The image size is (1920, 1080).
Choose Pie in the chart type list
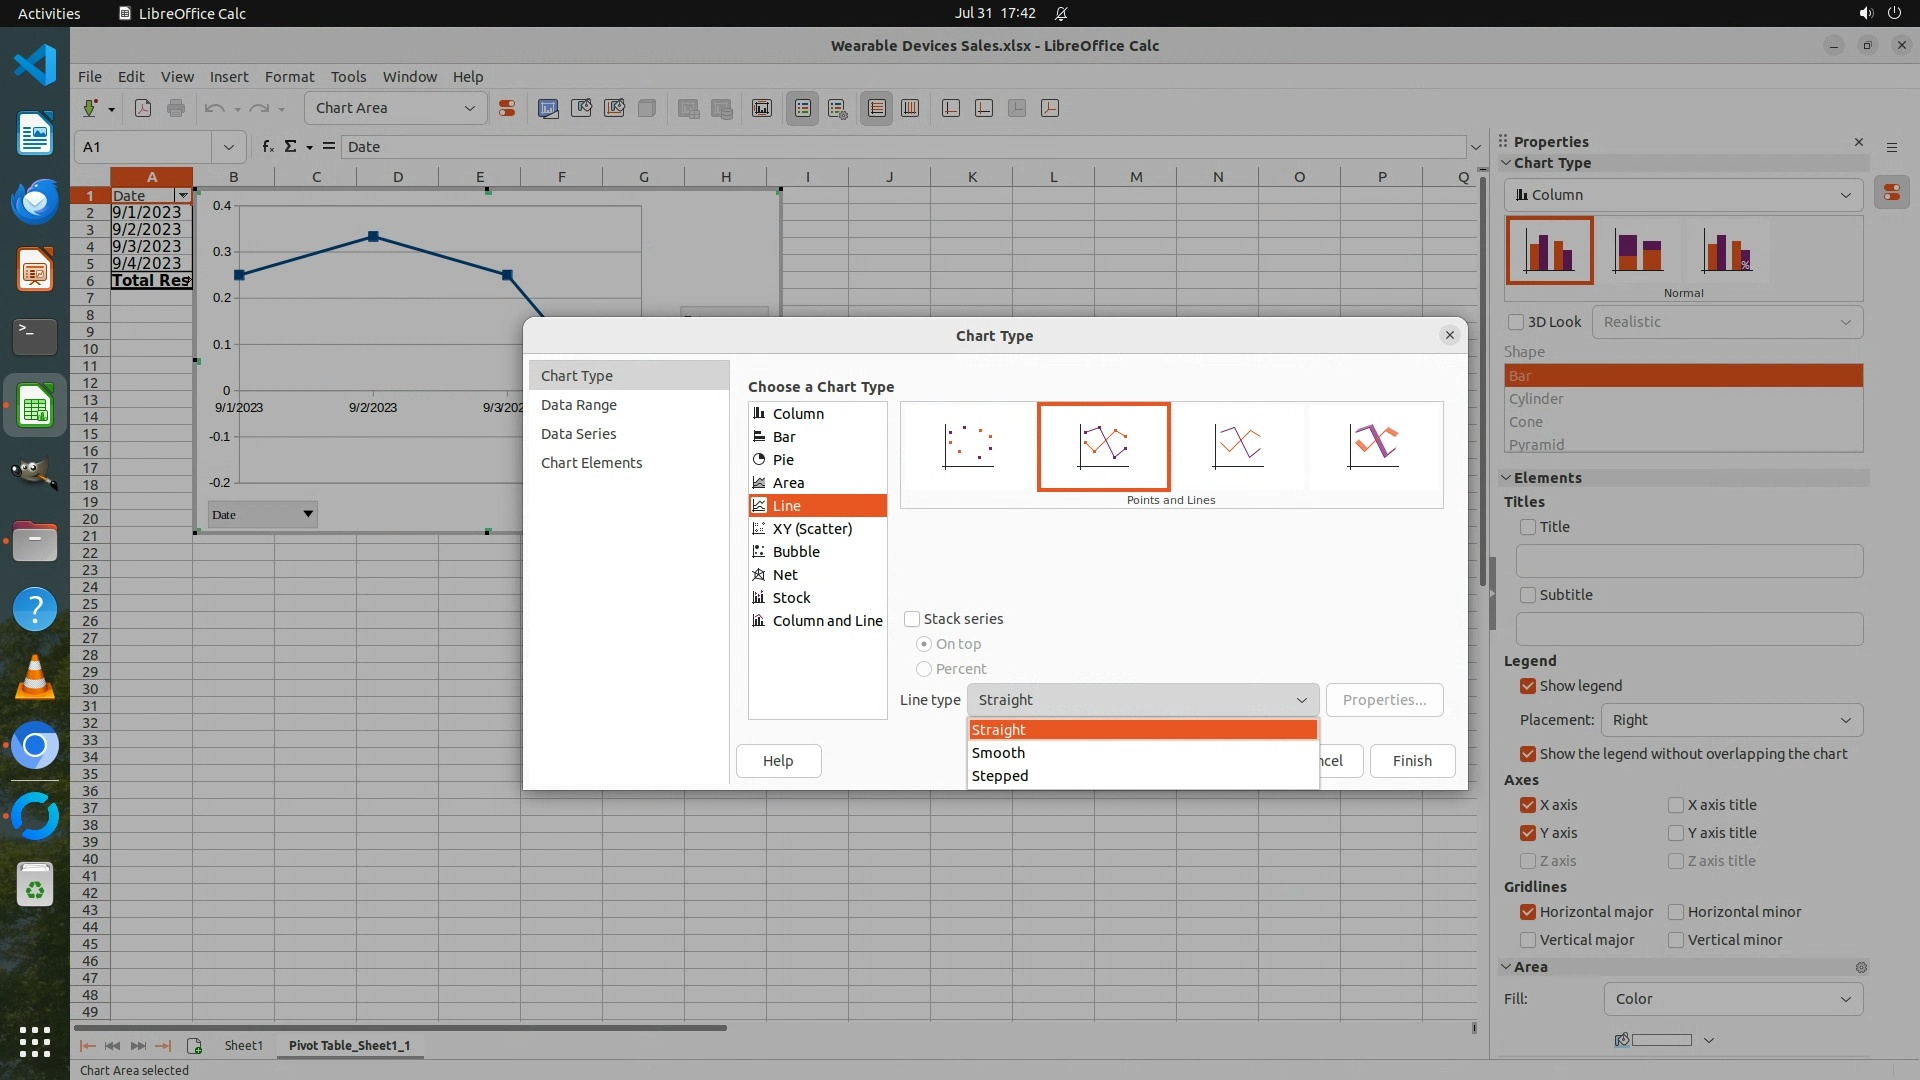click(783, 460)
